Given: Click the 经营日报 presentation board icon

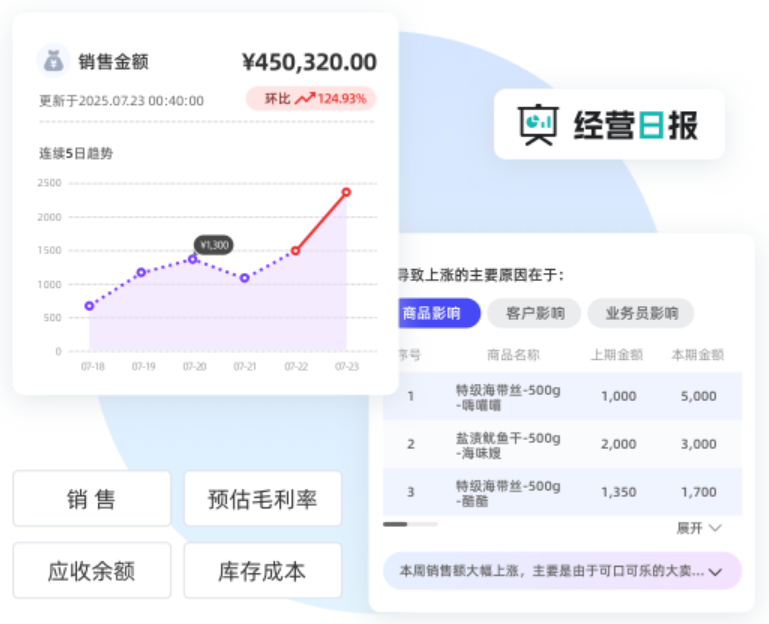Looking at the screenshot, I should [540, 125].
